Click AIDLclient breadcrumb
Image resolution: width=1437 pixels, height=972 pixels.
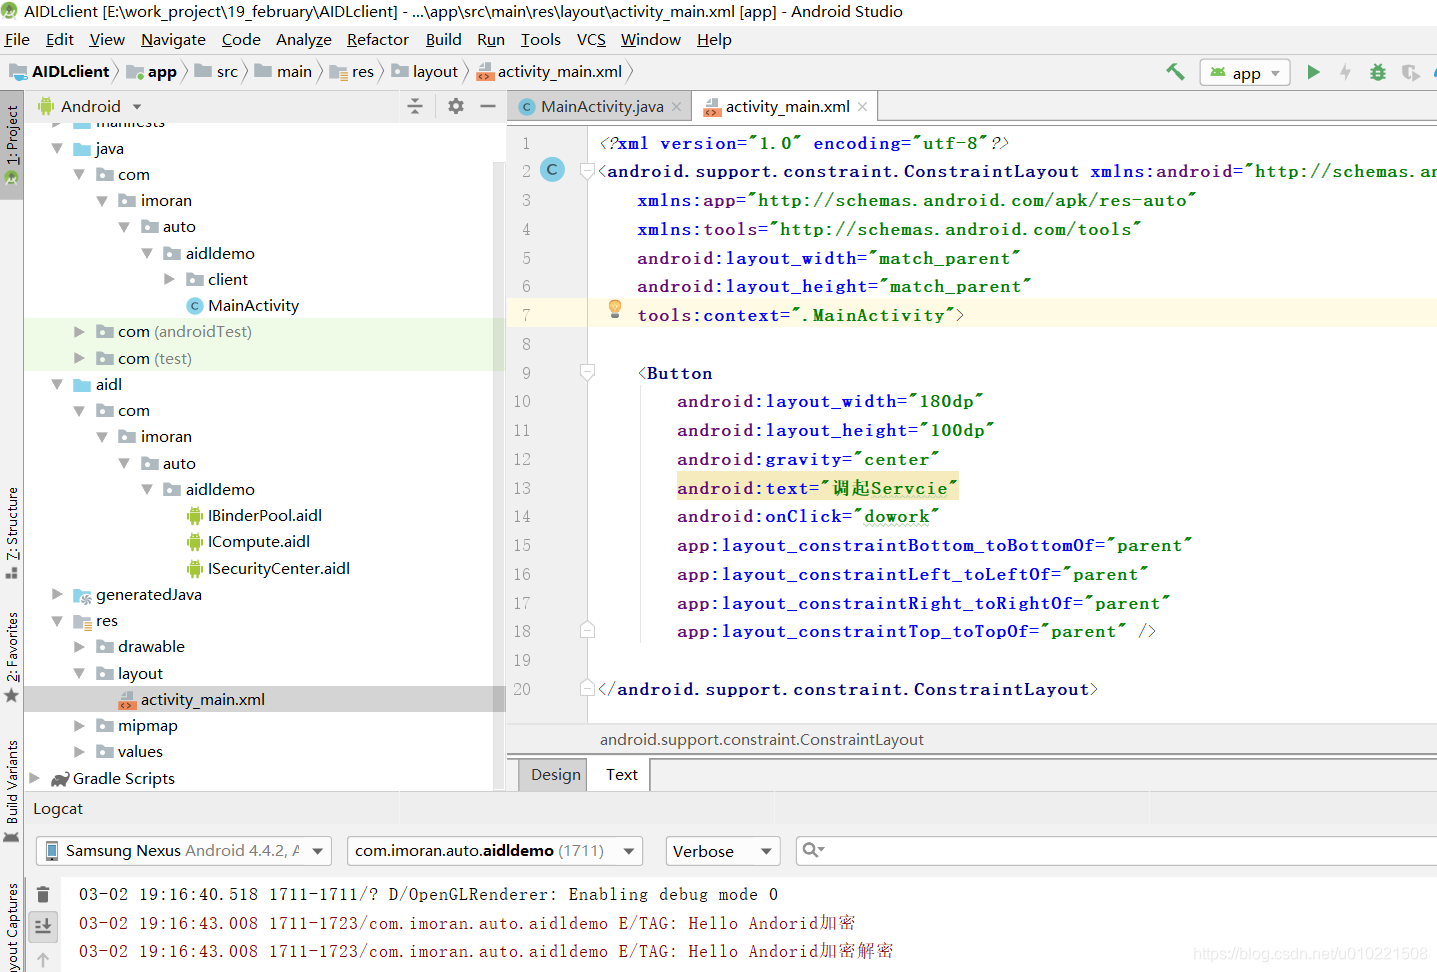(x=60, y=71)
